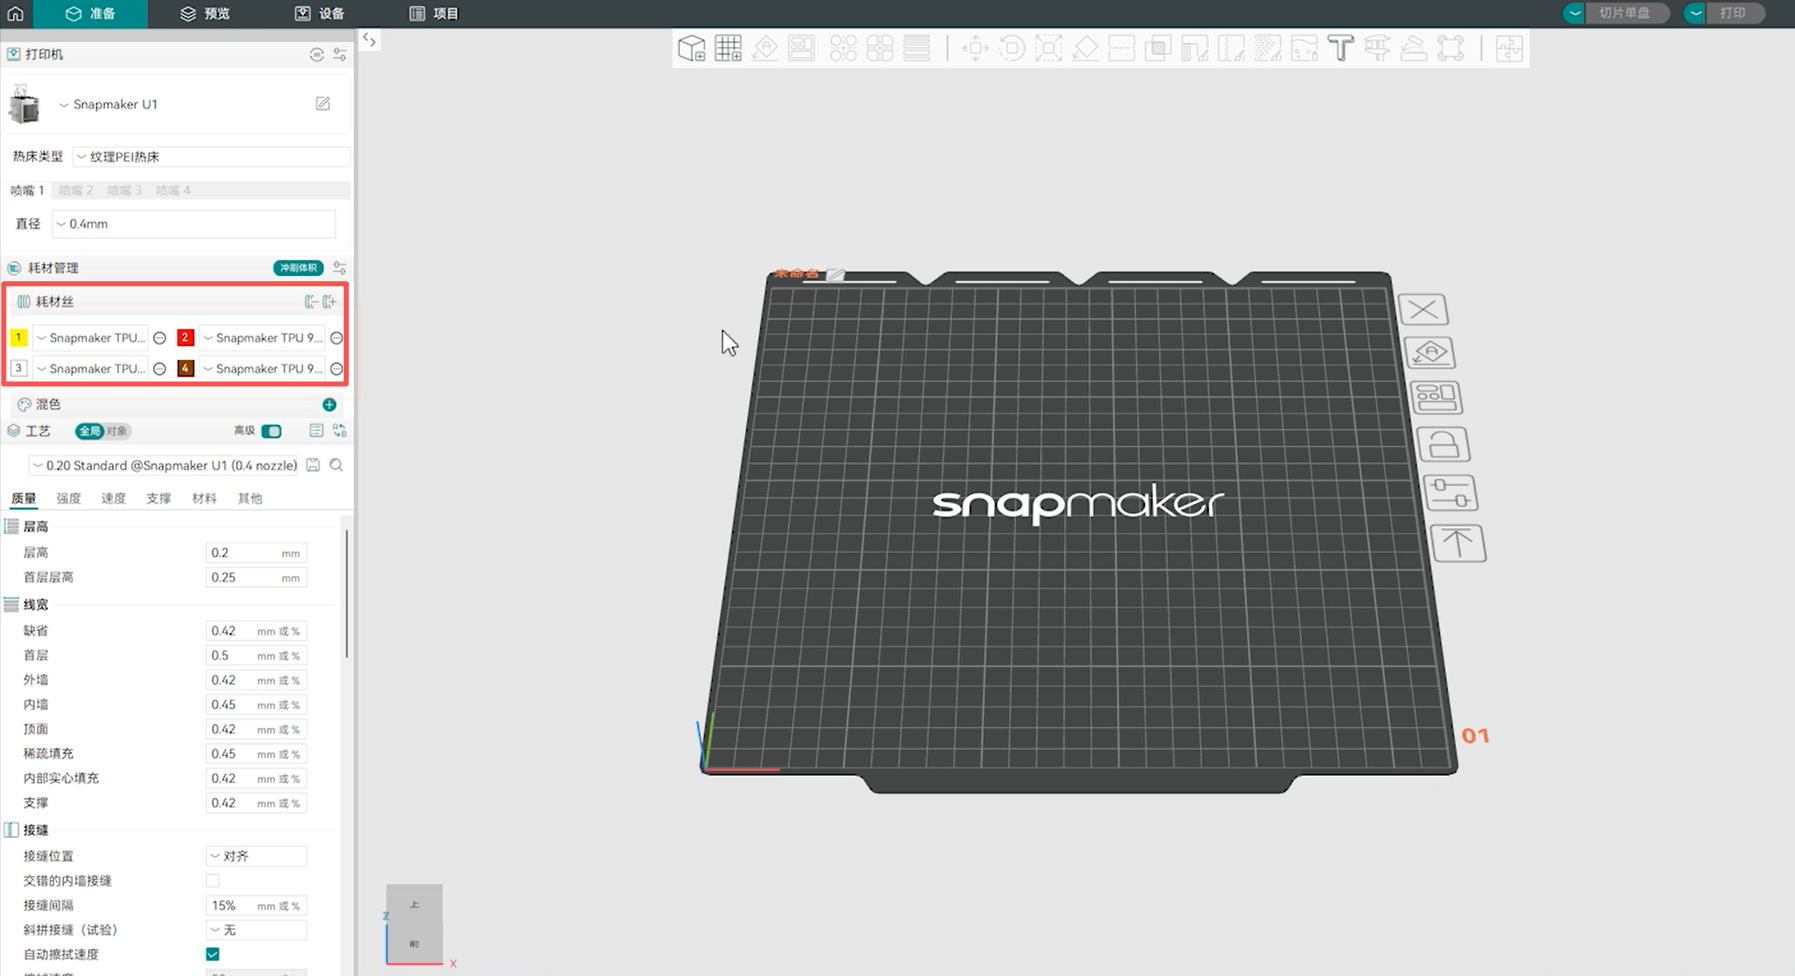Click the plate's lock icon
The height and width of the screenshot is (976, 1795).
pos(1443,444)
